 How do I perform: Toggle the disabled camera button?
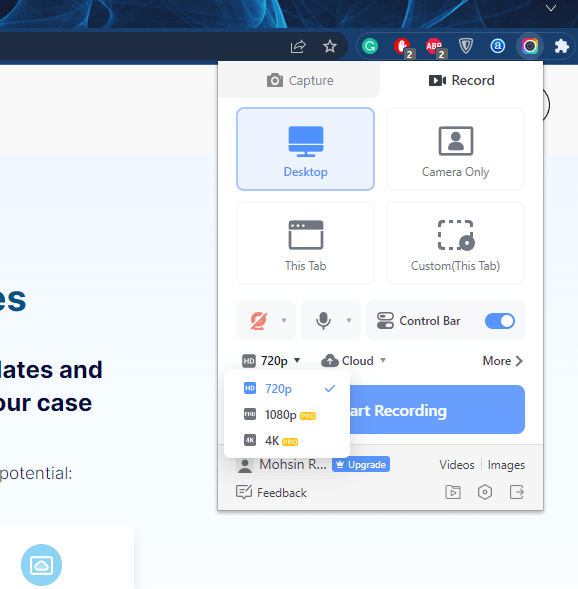259,320
